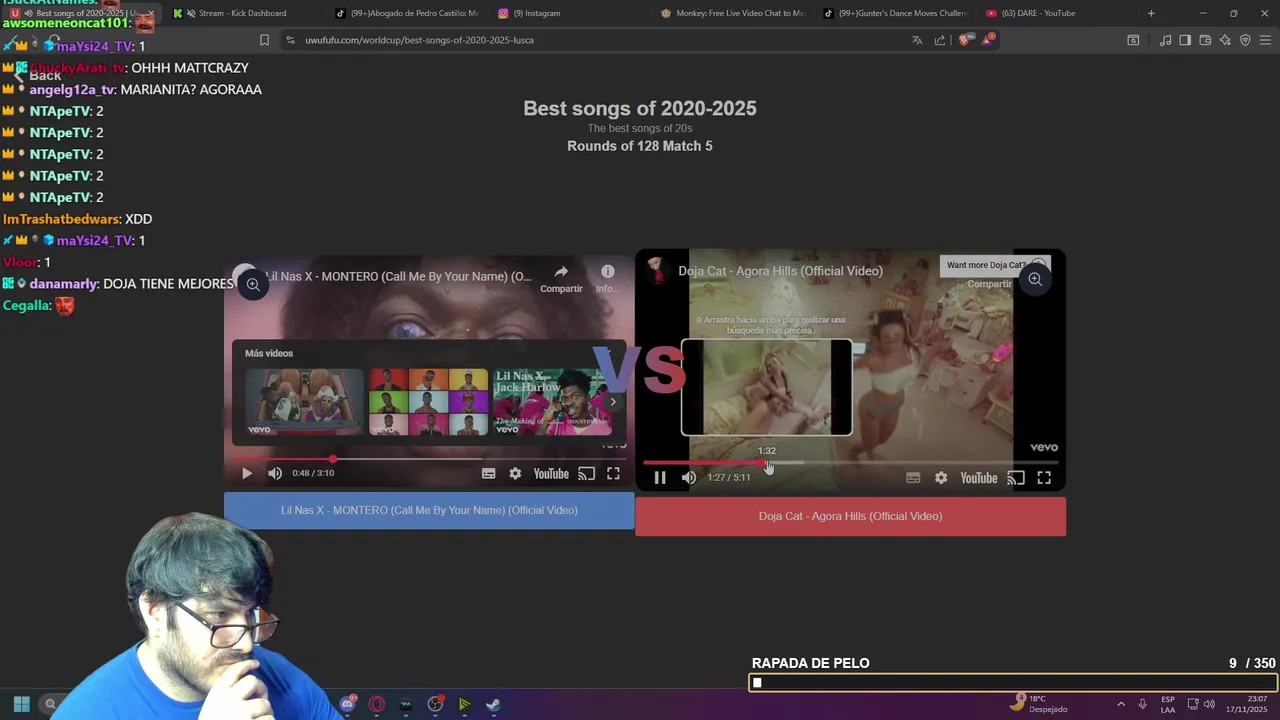Share the MONTERO video via Compartir
The width and height of the screenshot is (1280, 720).
561,279
